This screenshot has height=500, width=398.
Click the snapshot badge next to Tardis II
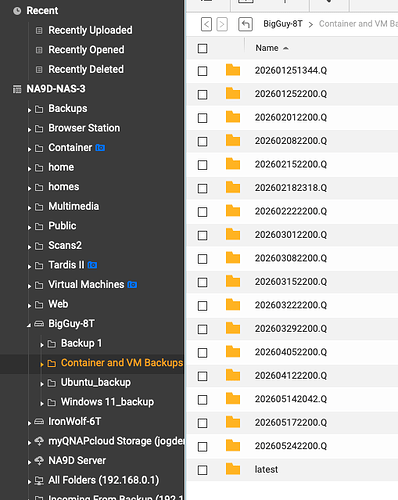point(92,265)
